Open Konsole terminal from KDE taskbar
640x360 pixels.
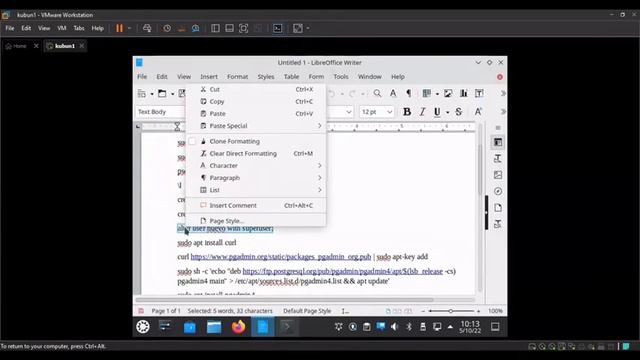point(287,327)
